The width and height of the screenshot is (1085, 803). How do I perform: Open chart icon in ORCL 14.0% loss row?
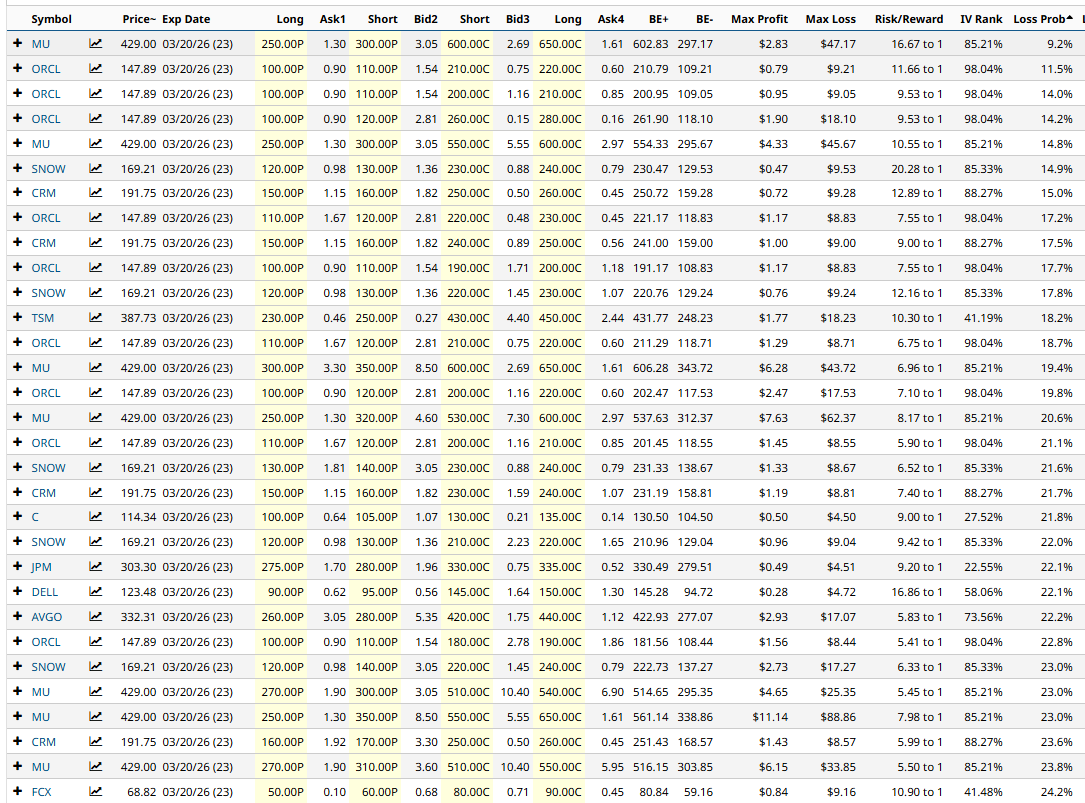coord(95,93)
